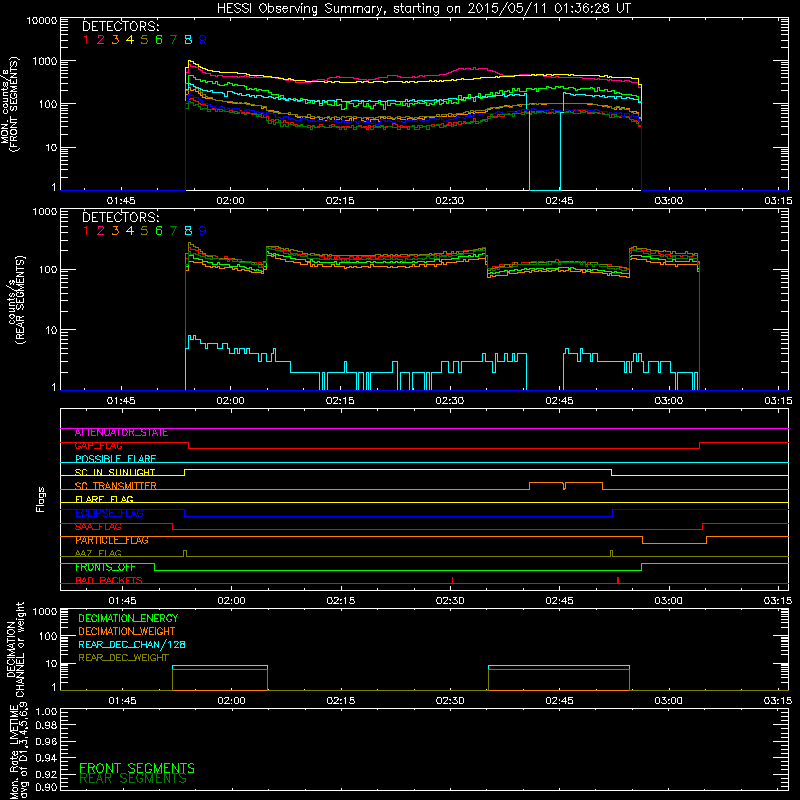The width and height of the screenshot is (800, 800).
Task: Click the DECIMATION_ENERGY legend entry
Action: pyautogui.click(x=128, y=618)
